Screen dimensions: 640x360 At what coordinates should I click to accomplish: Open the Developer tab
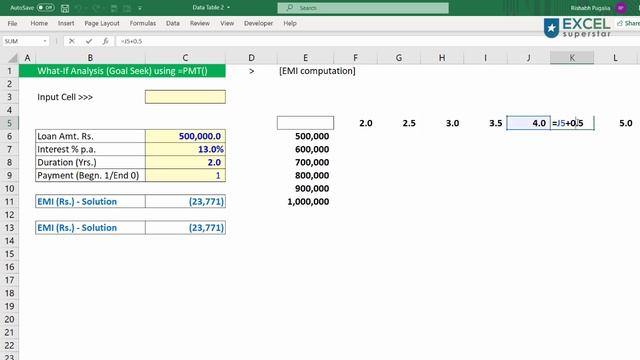pos(258,23)
